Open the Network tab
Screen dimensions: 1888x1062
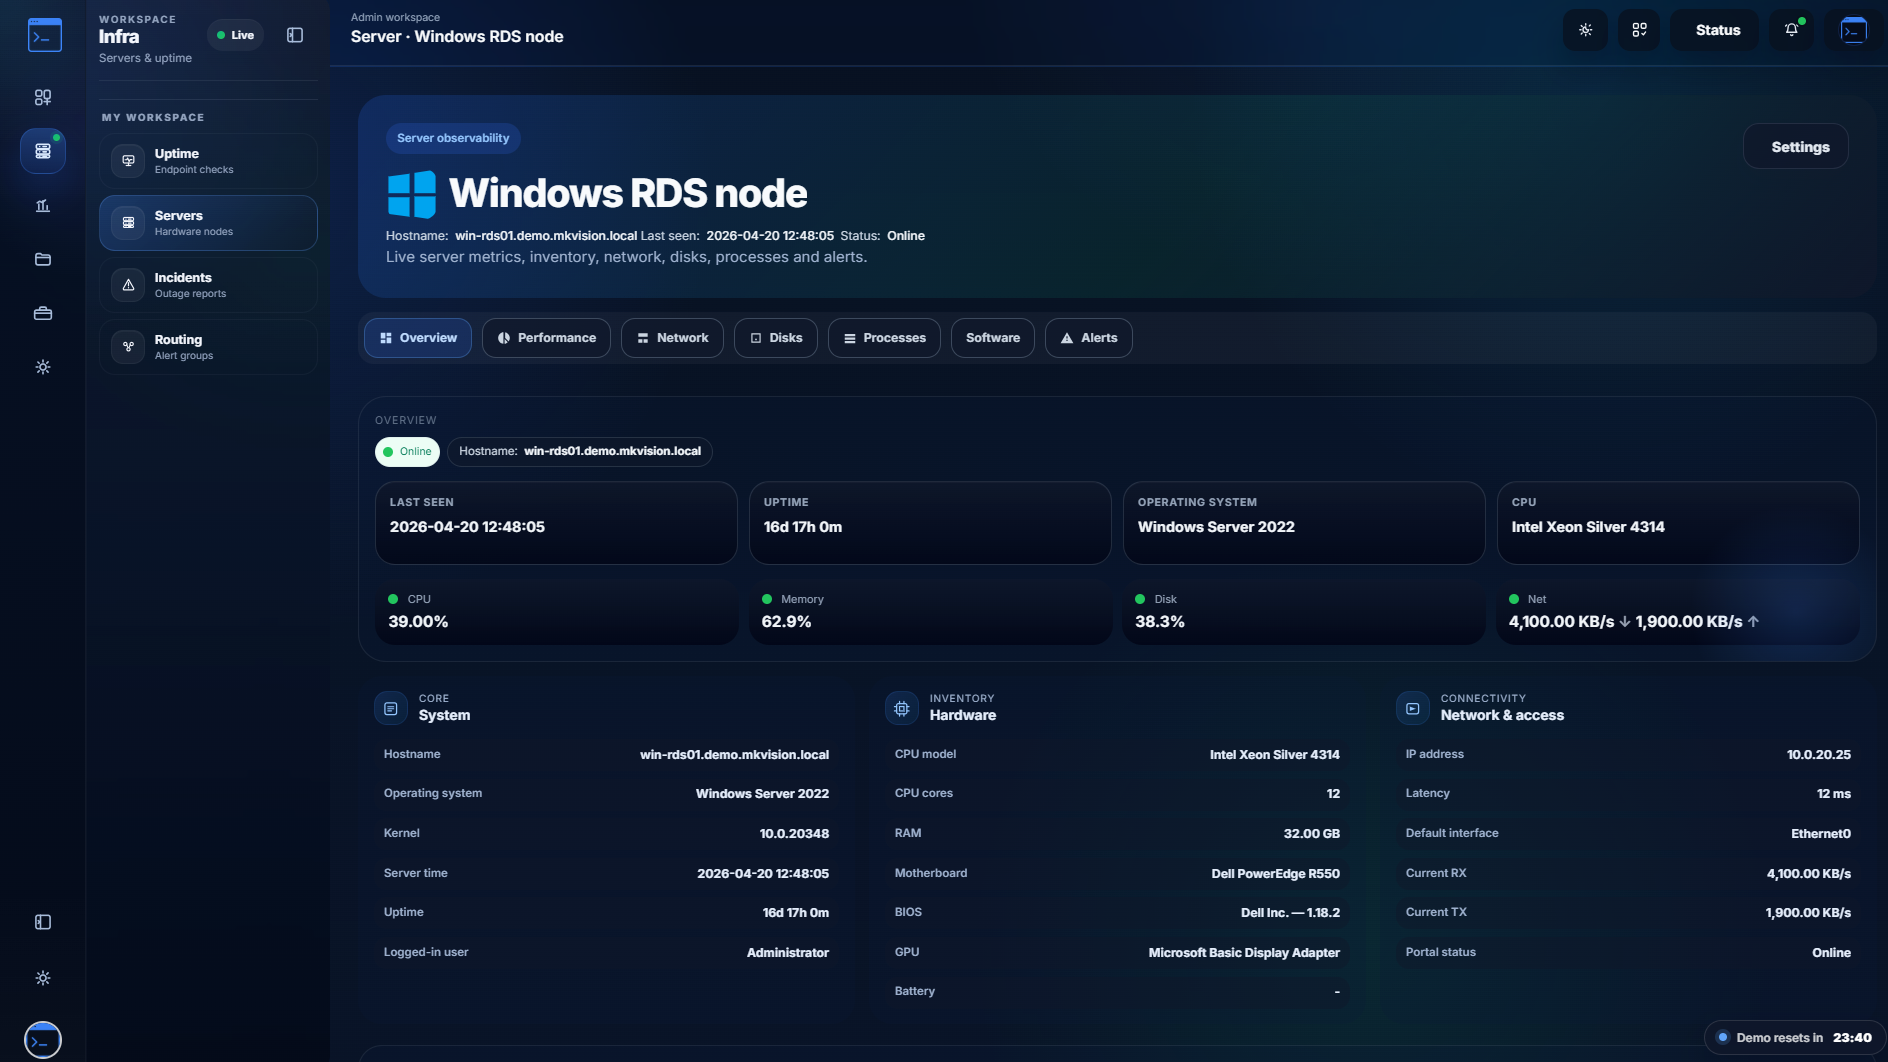pos(672,338)
